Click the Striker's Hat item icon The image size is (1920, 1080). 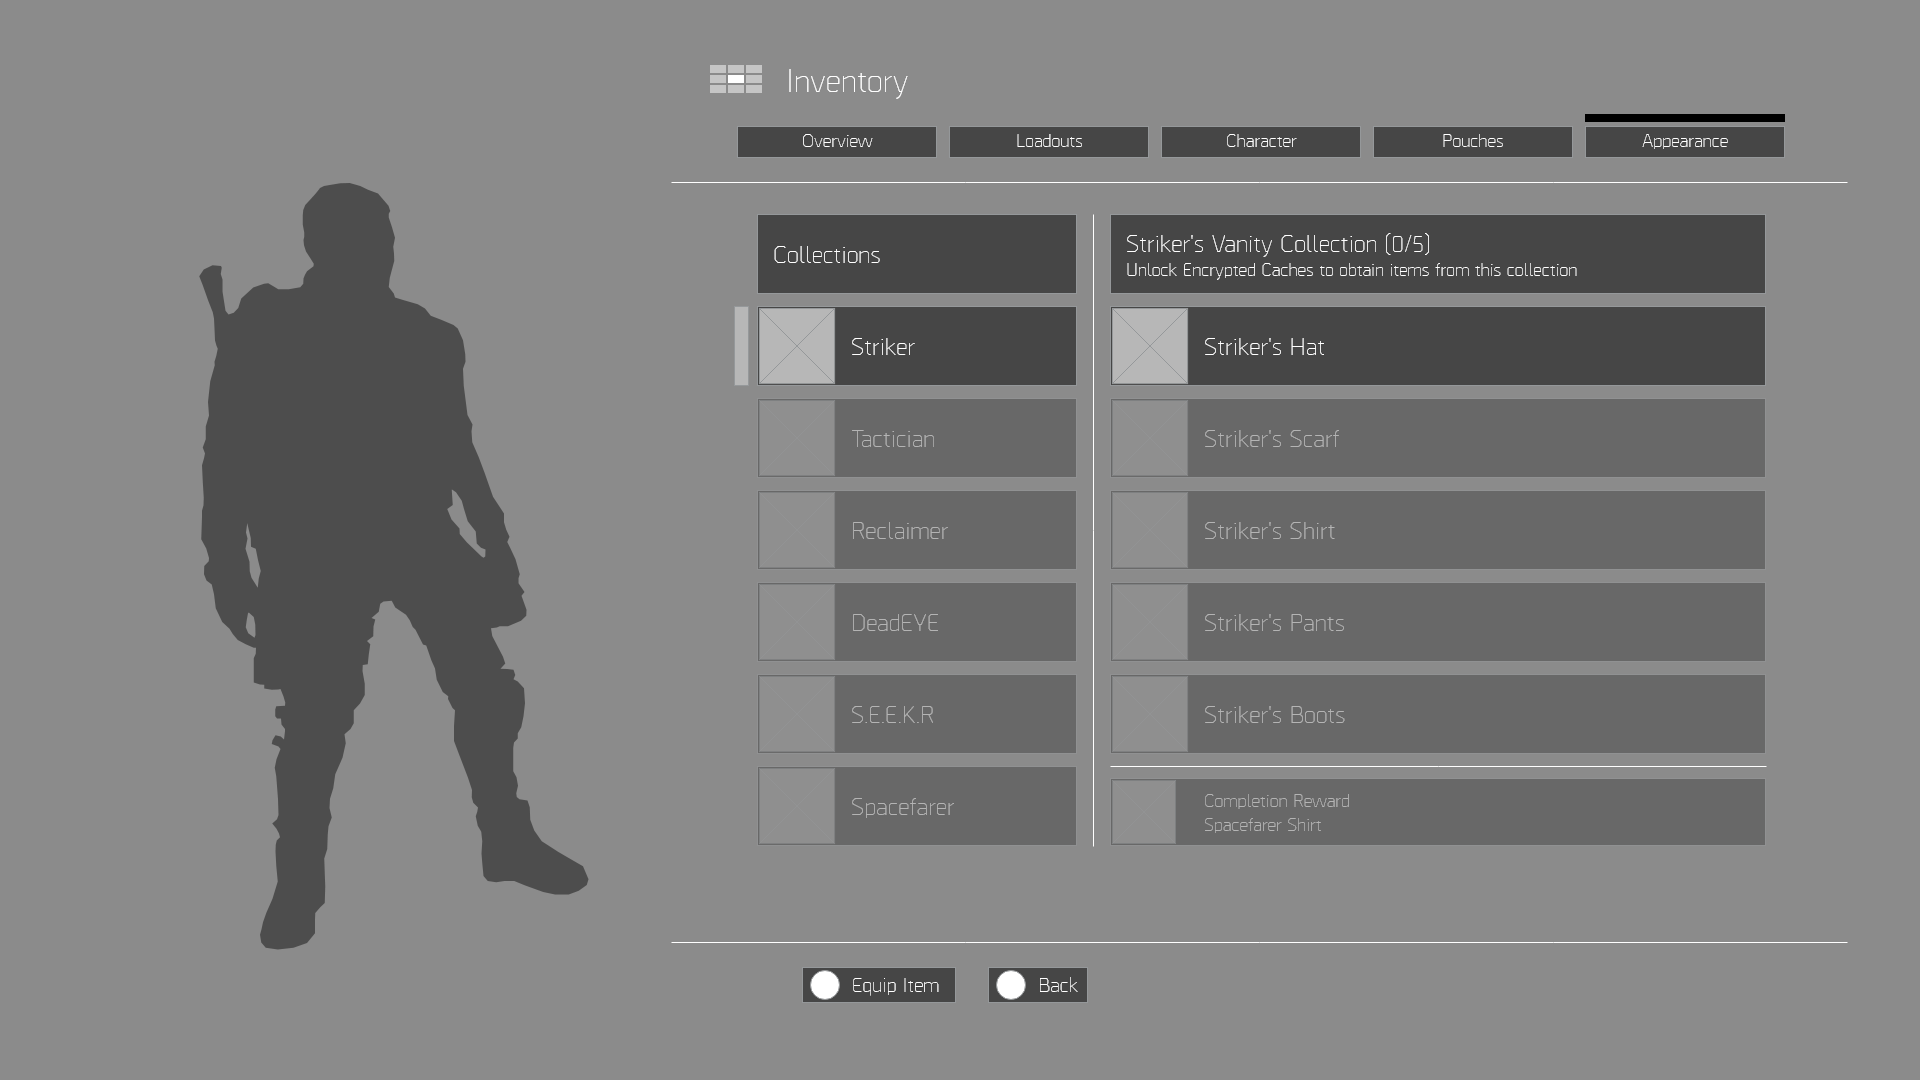pos(1150,346)
